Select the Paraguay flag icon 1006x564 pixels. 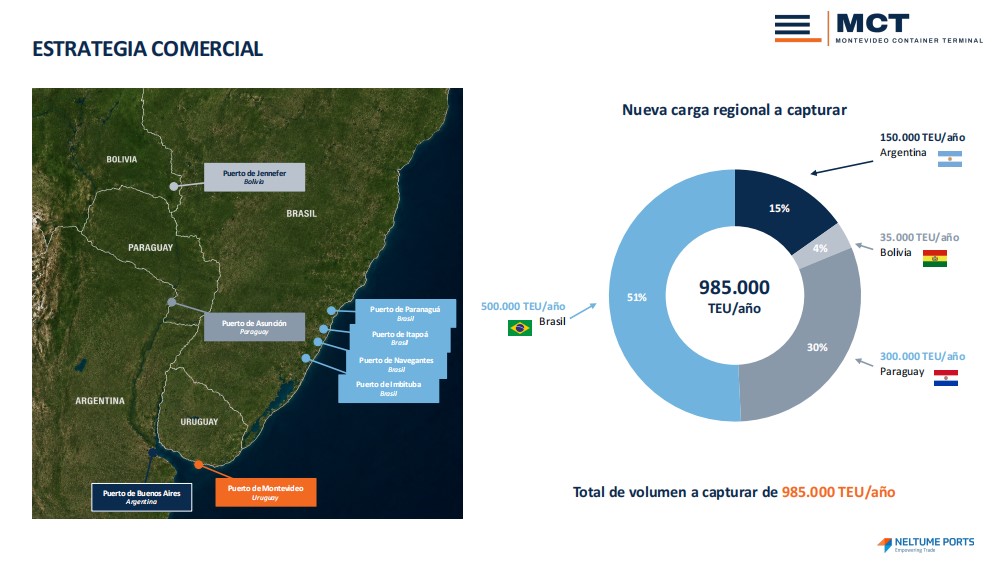pyautogui.click(x=946, y=378)
